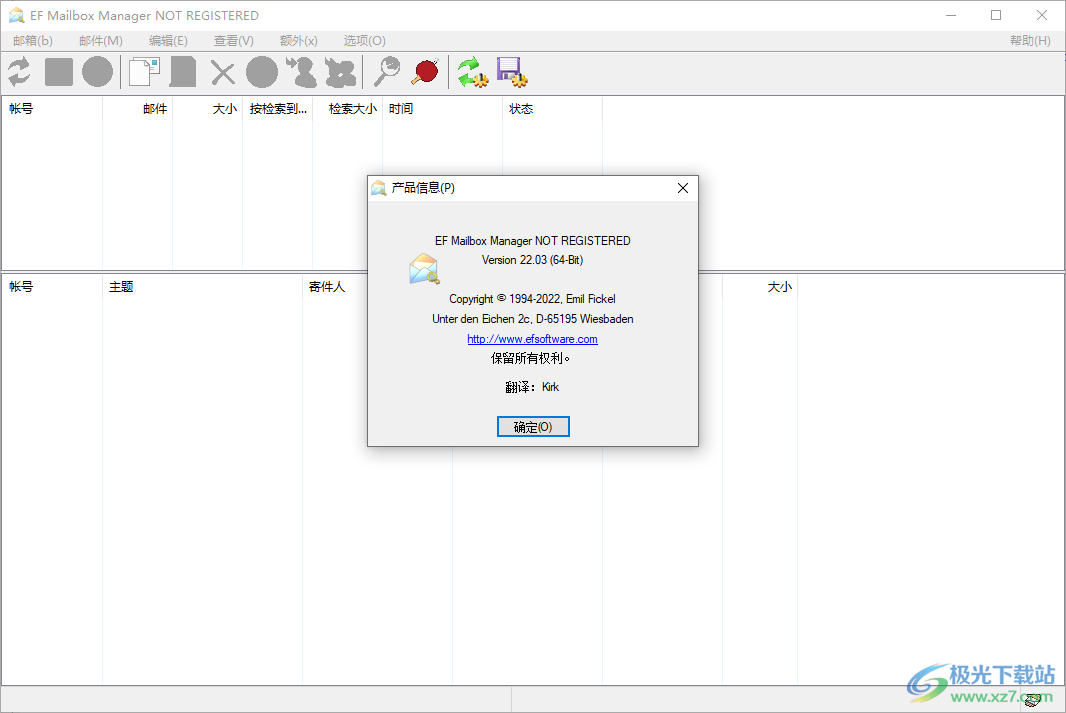This screenshot has width=1066, height=713.
Task: Open the efsoftware.com hyperlink
Action: (532, 339)
